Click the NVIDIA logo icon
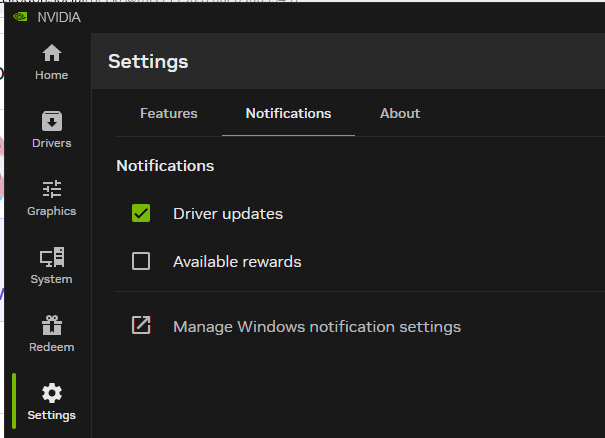 pos(20,17)
